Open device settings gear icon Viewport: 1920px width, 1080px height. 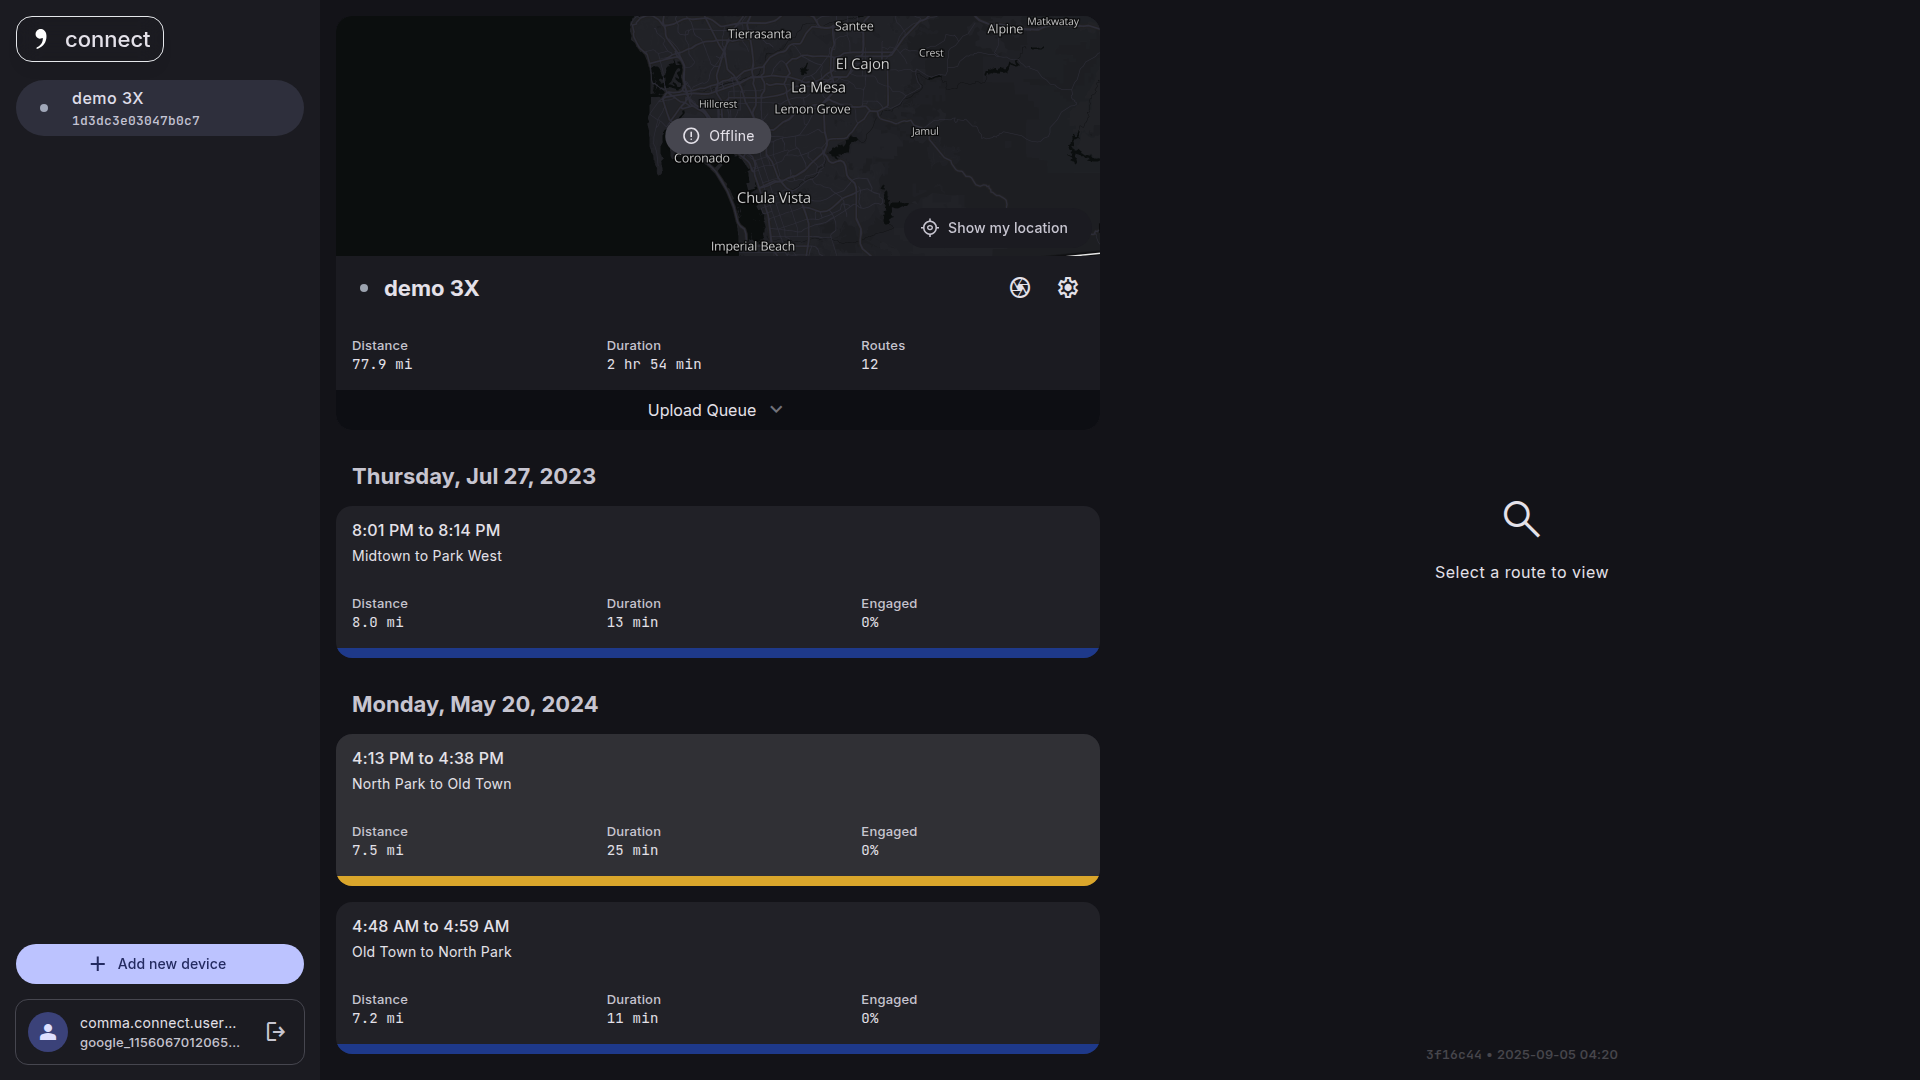point(1067,288)
